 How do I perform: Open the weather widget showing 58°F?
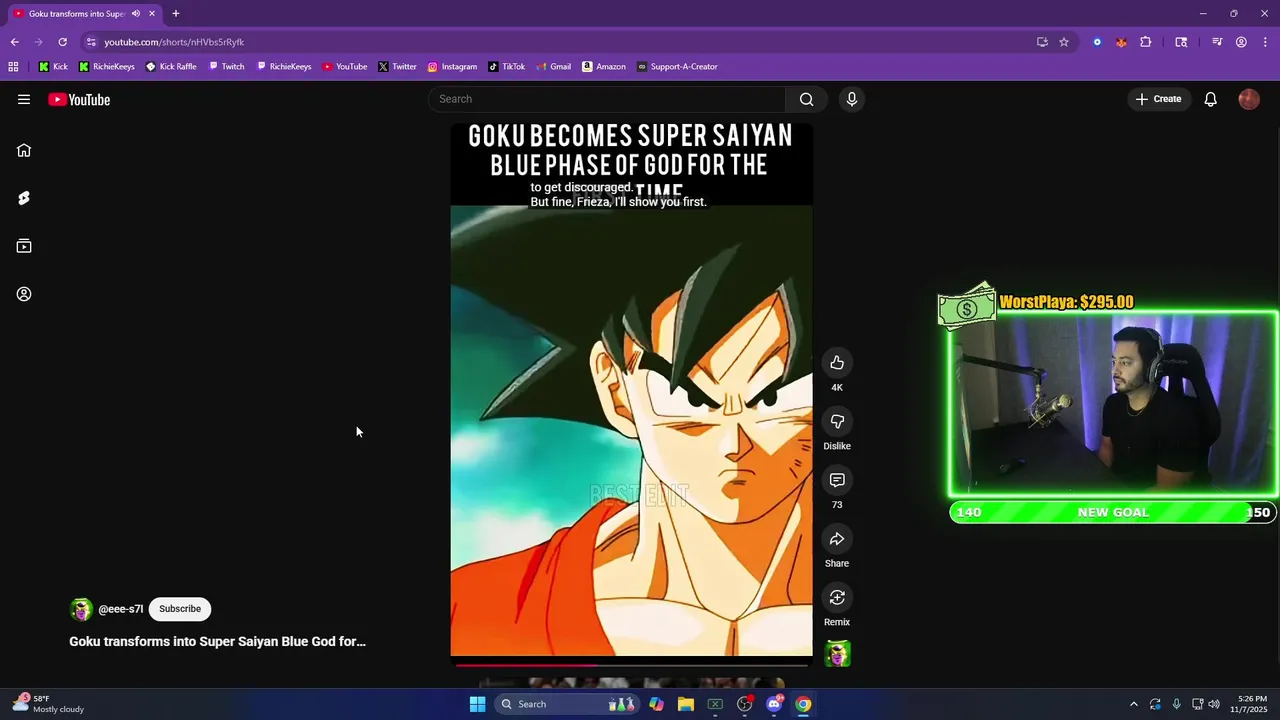tap(48, 704)
